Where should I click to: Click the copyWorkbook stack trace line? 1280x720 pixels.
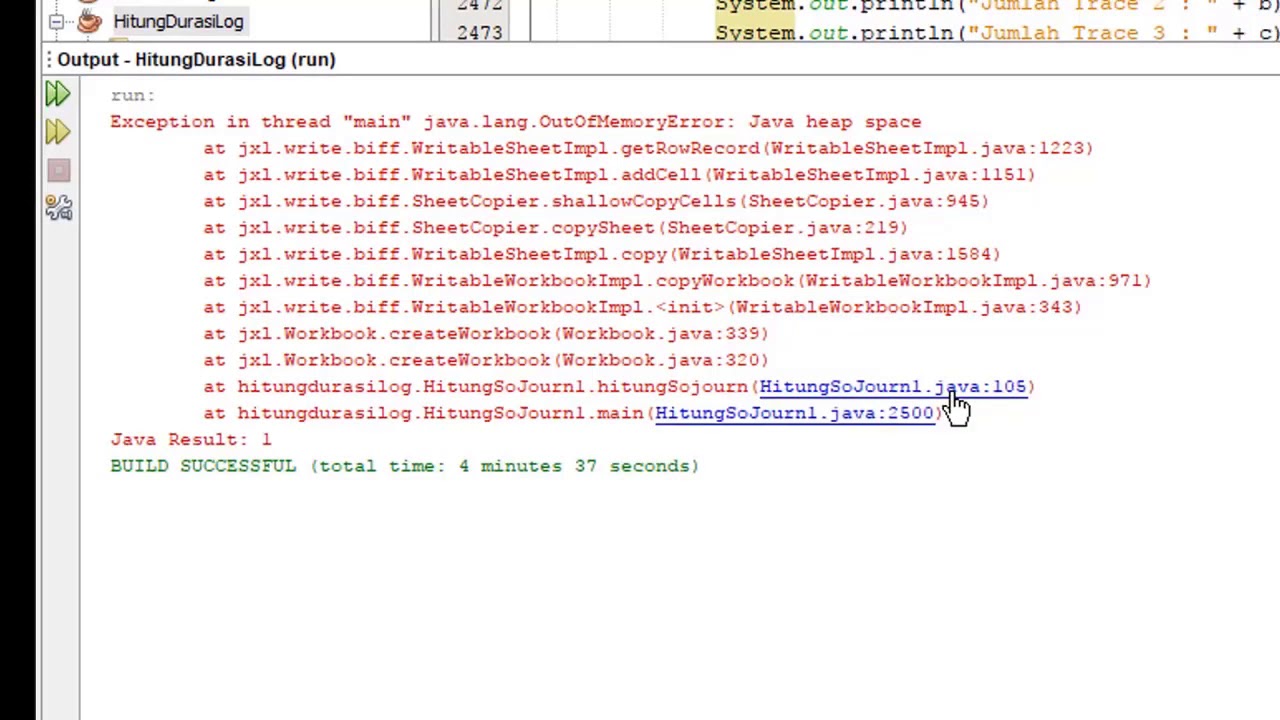pyautogui.click(x=677, y=281)
